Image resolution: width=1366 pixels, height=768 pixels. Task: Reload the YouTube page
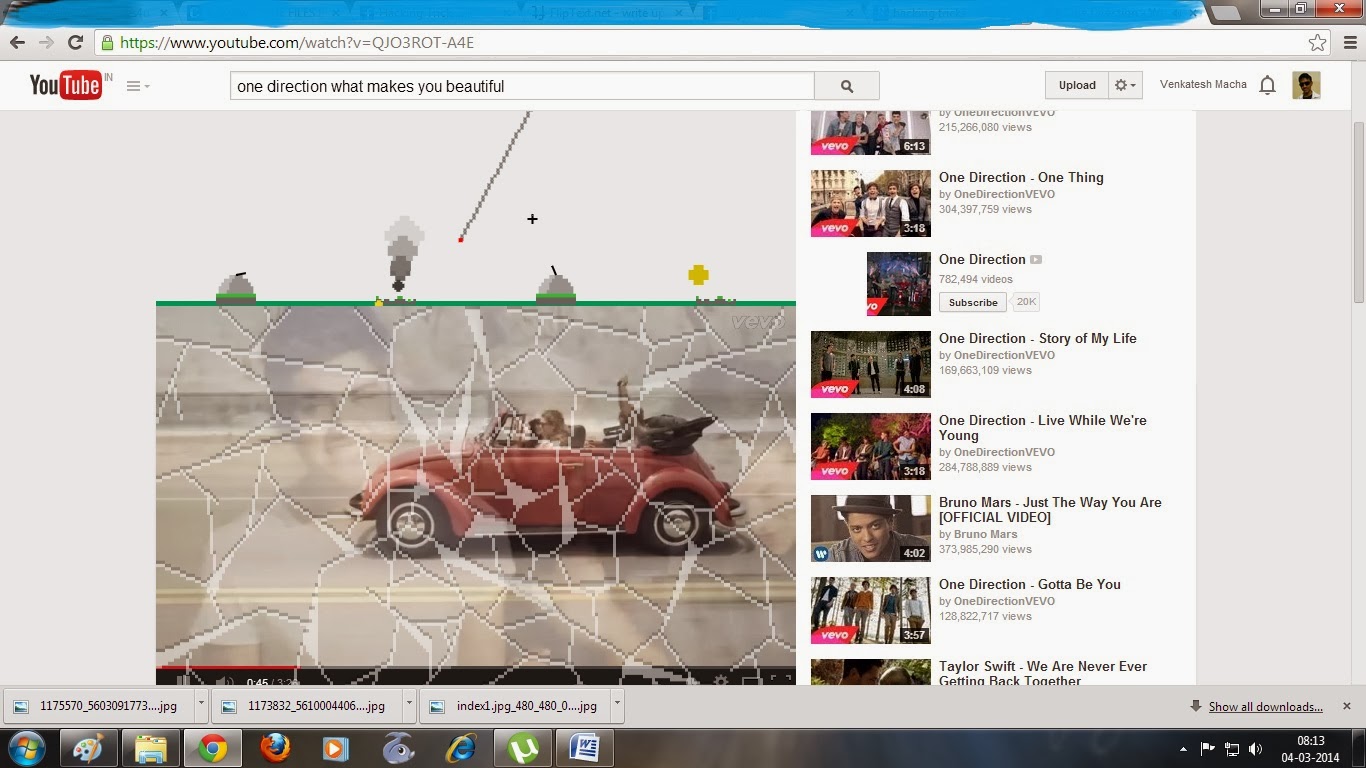pos(75,43)
